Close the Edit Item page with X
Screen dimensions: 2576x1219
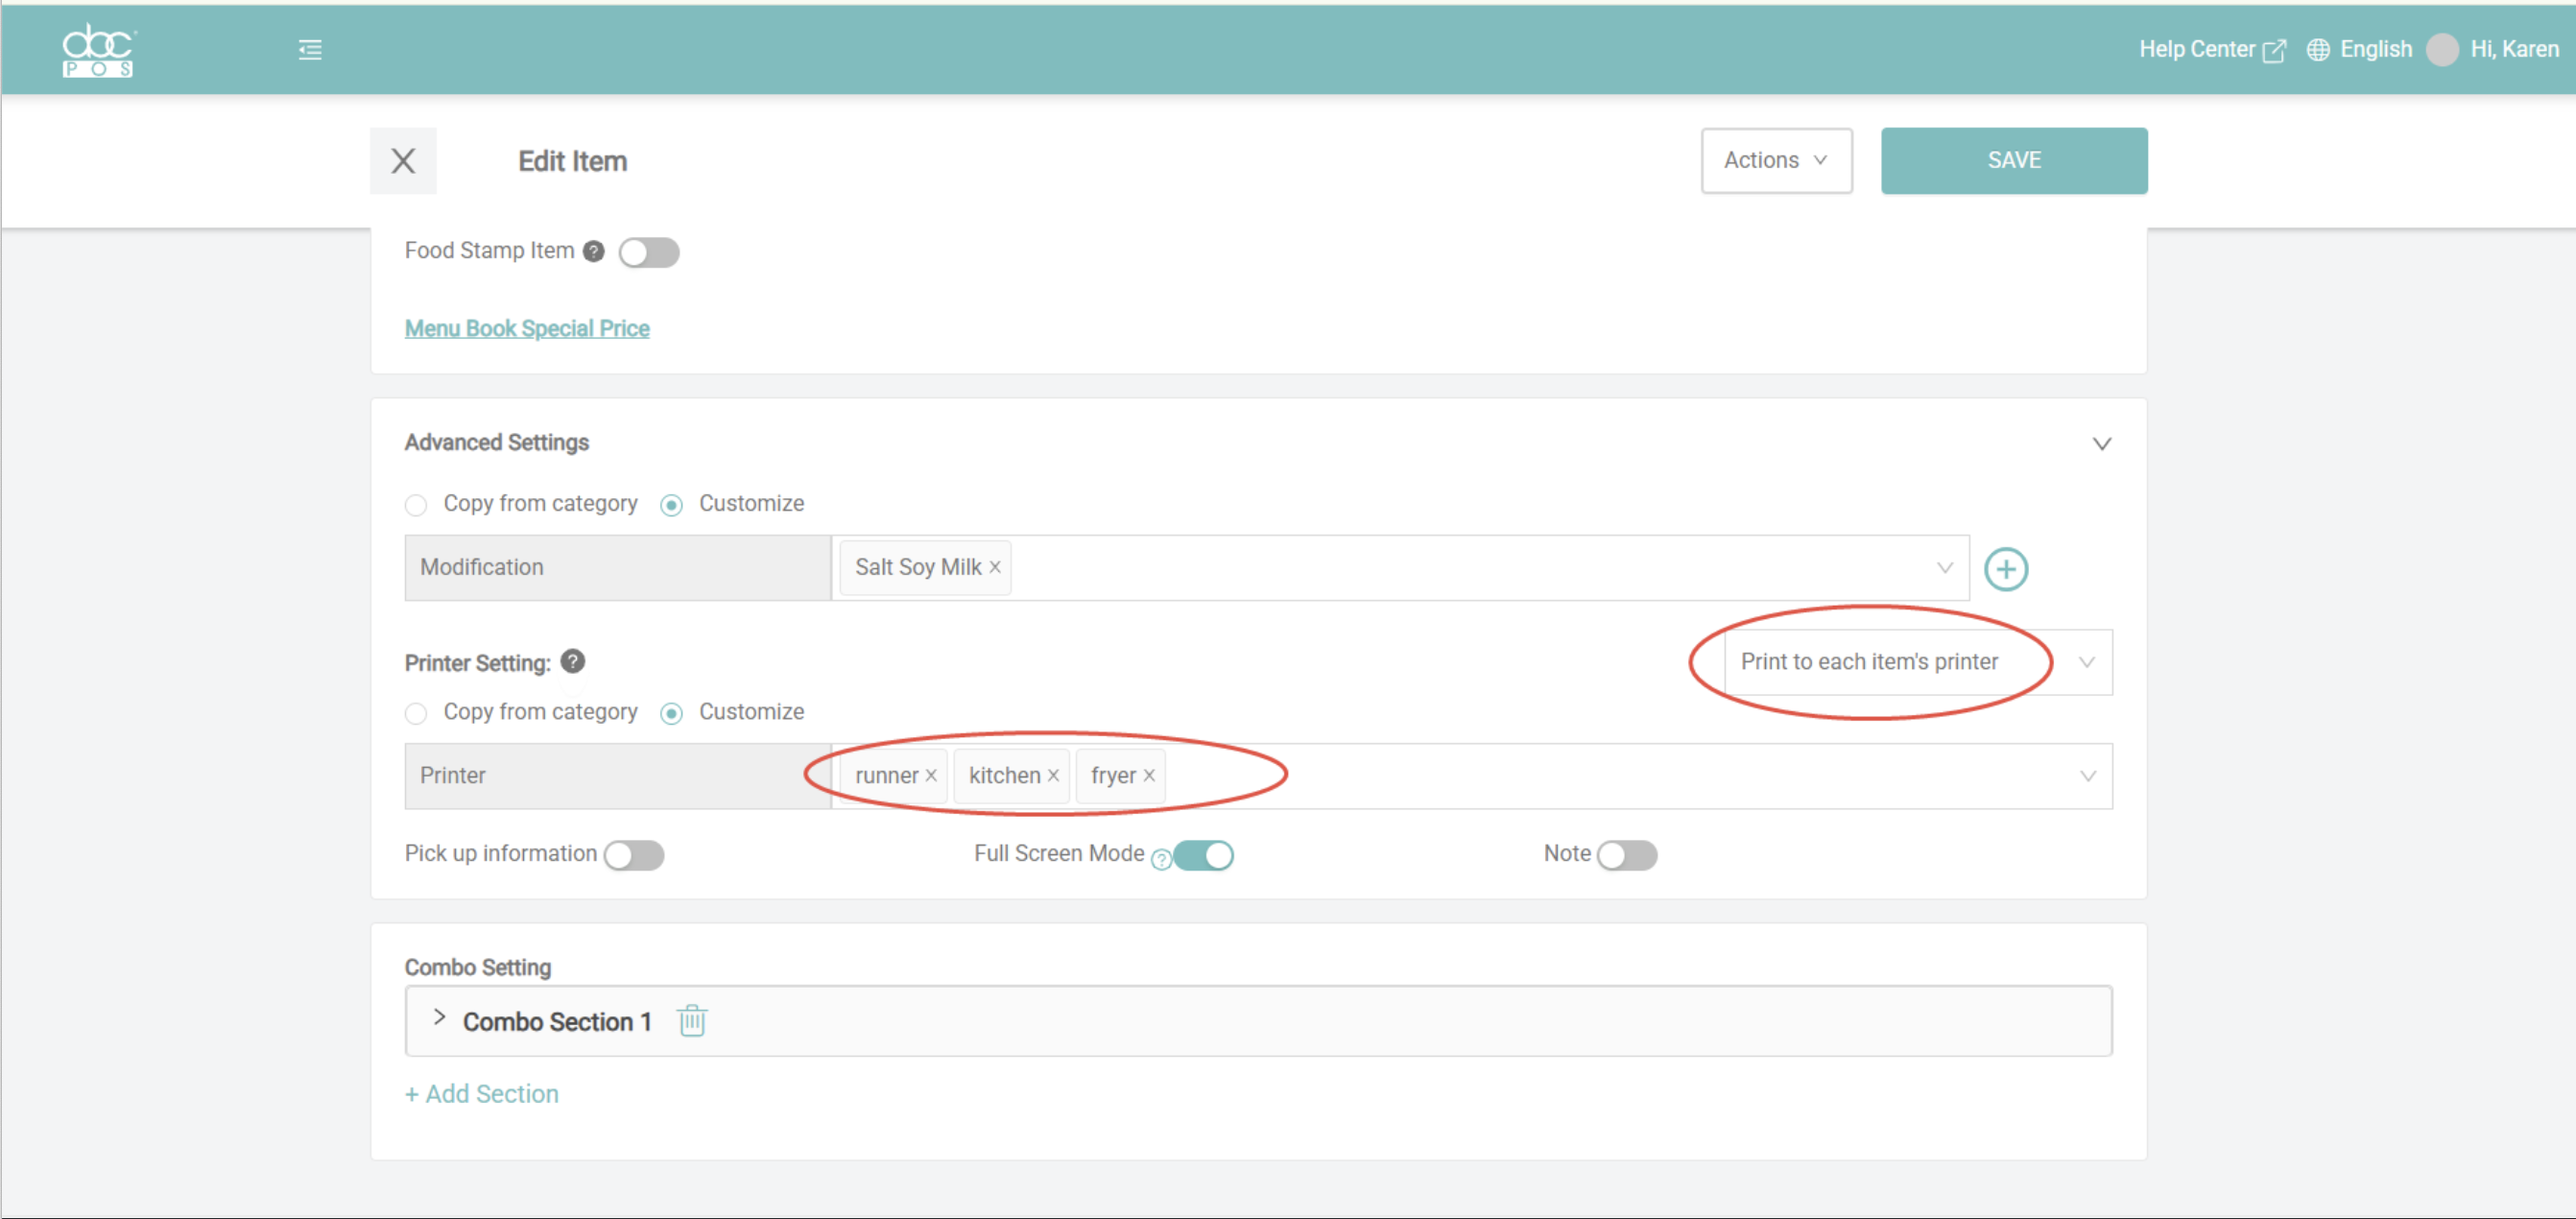pyautogui.click(x=403, y=160)
